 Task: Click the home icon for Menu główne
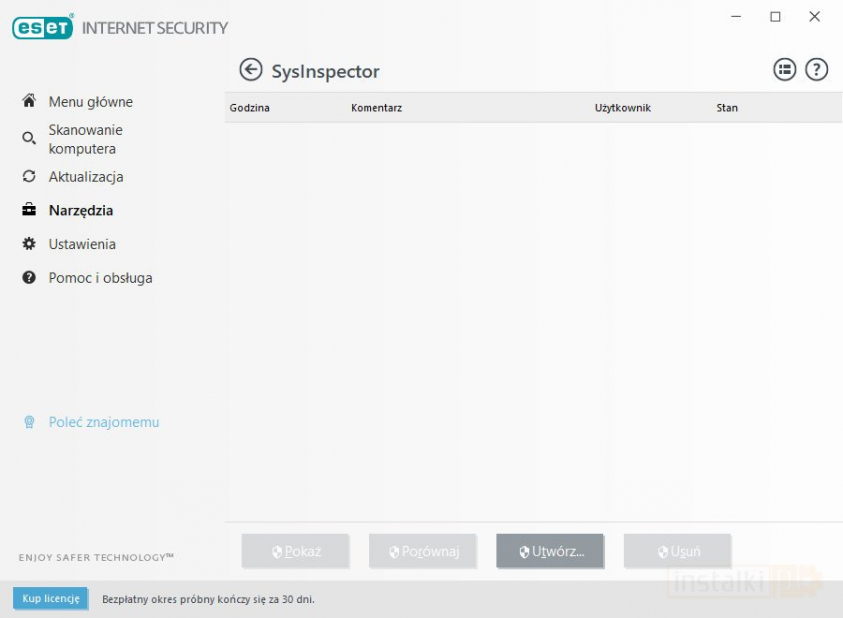[29, 102]
